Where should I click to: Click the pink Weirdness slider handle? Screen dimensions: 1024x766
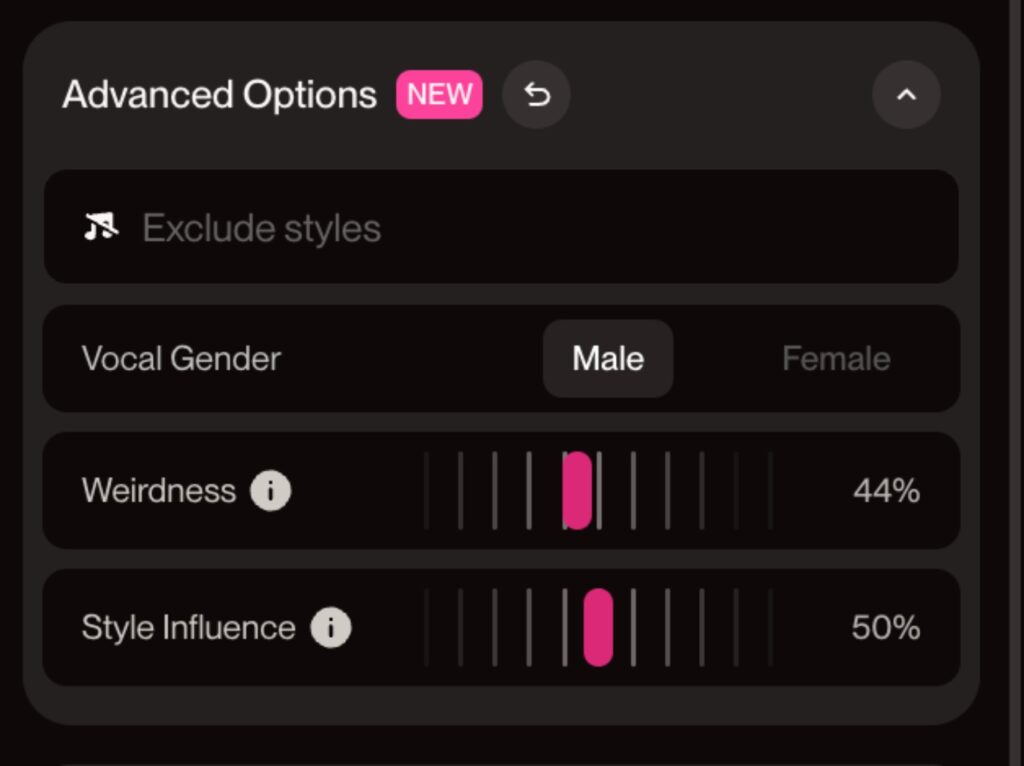coord(577,491)
